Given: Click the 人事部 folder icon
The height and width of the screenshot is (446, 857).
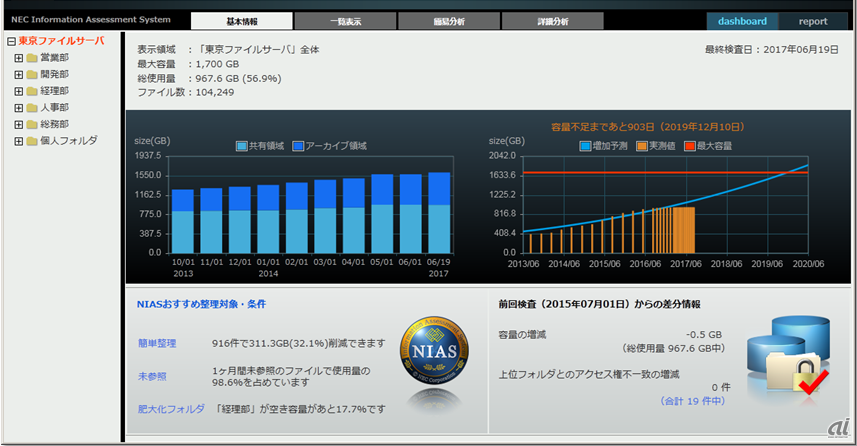Looking at the screenshot, I should point(32,108).
